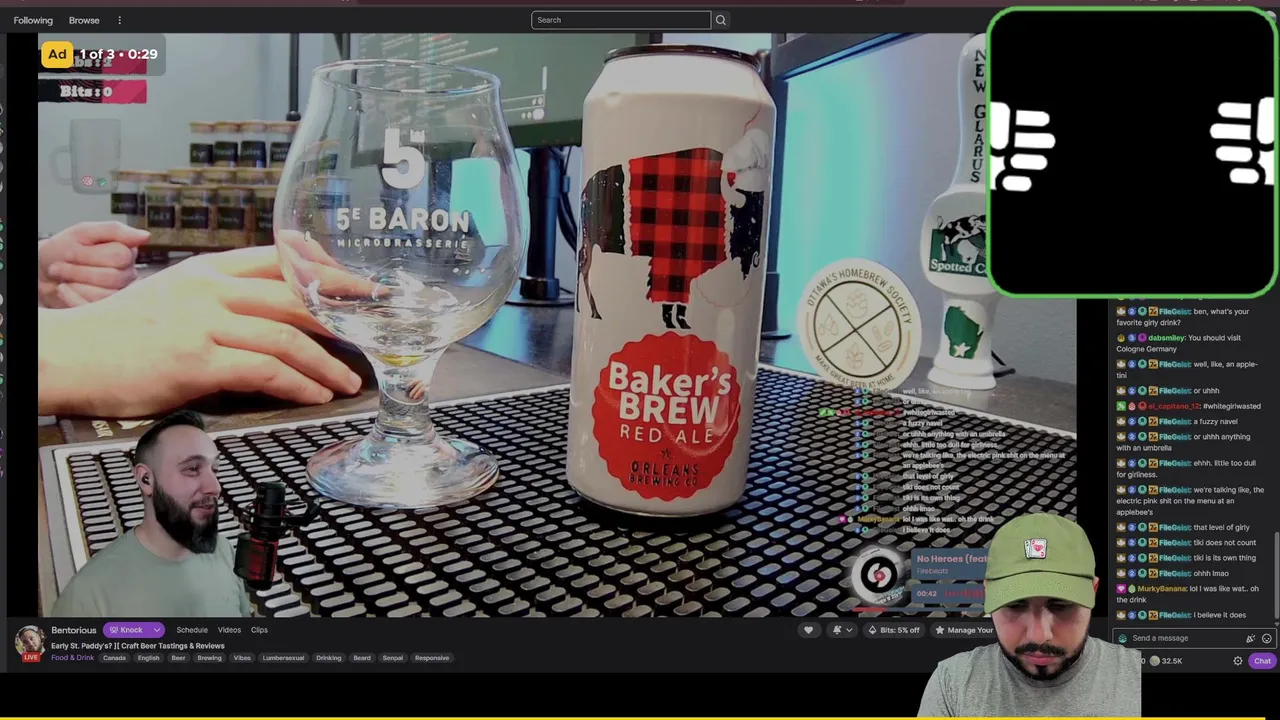Viewport: 1280px width, 720px height.
Task: Click the purple Chat send button
Action: pyautogui.click(x=1261, y=661)
